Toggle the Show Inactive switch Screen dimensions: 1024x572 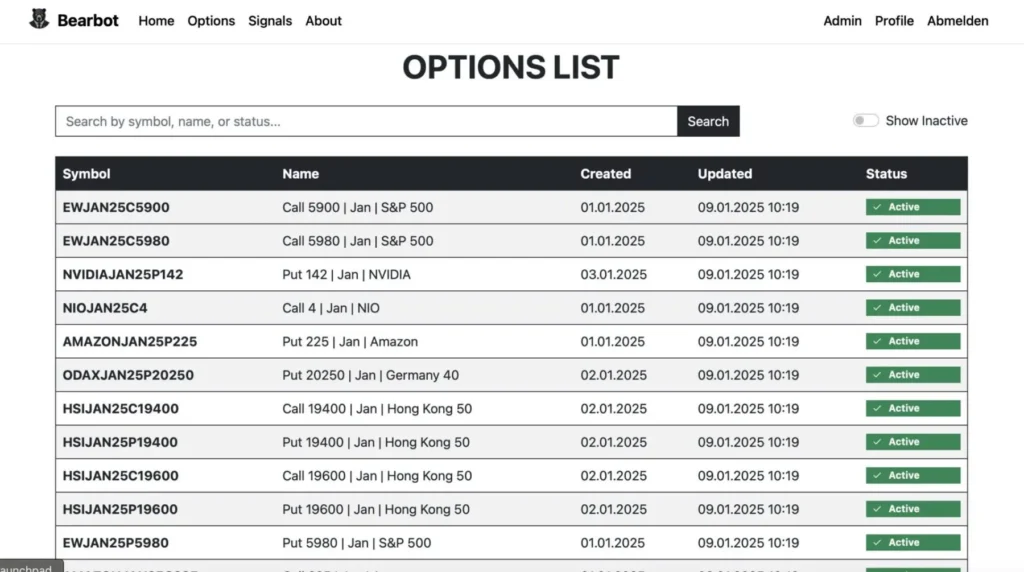865,121
